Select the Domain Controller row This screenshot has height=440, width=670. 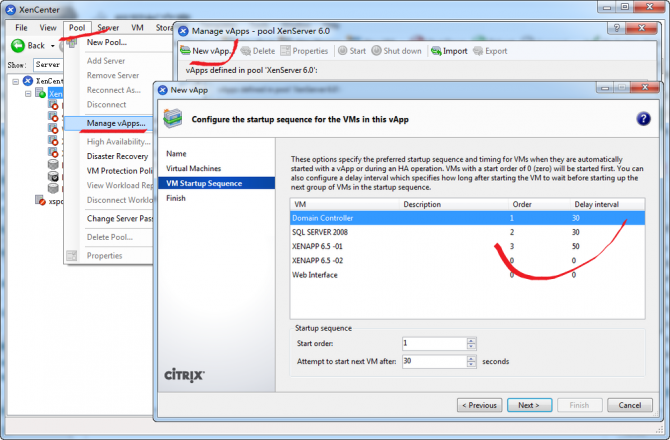tap(467, 218)
